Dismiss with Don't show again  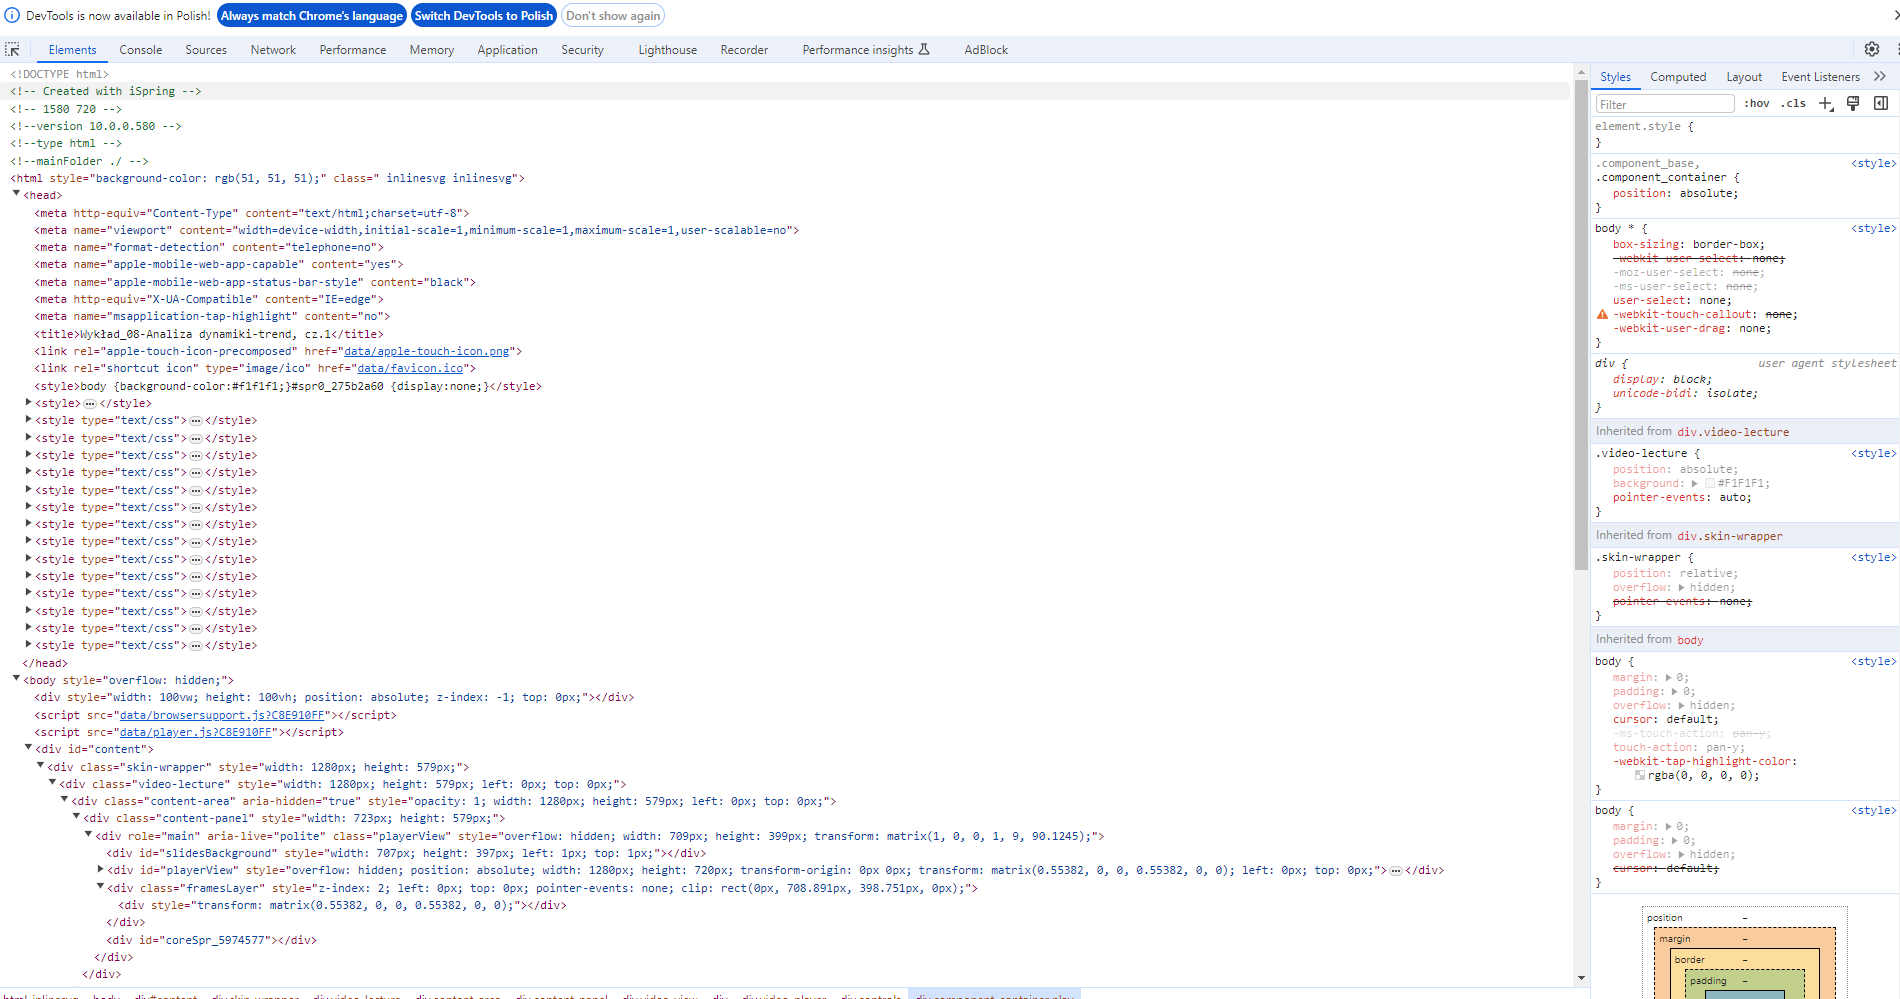pyautogui.click(x=613, y=16)
